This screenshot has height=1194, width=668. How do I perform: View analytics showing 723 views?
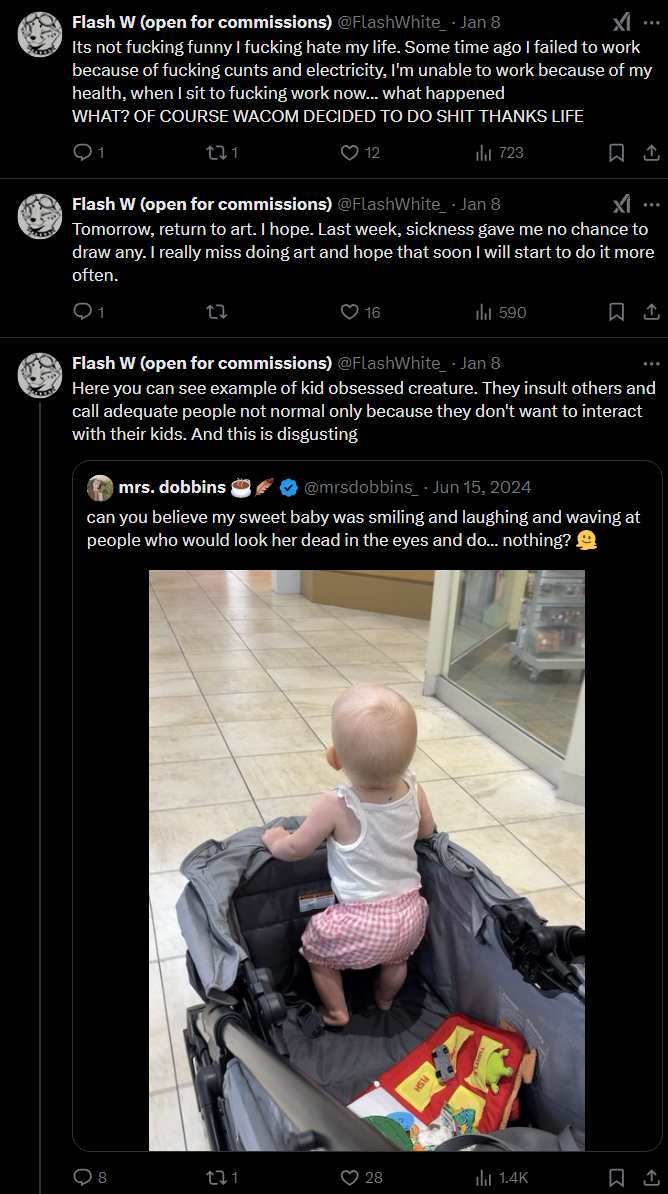[x=485, y=153]
